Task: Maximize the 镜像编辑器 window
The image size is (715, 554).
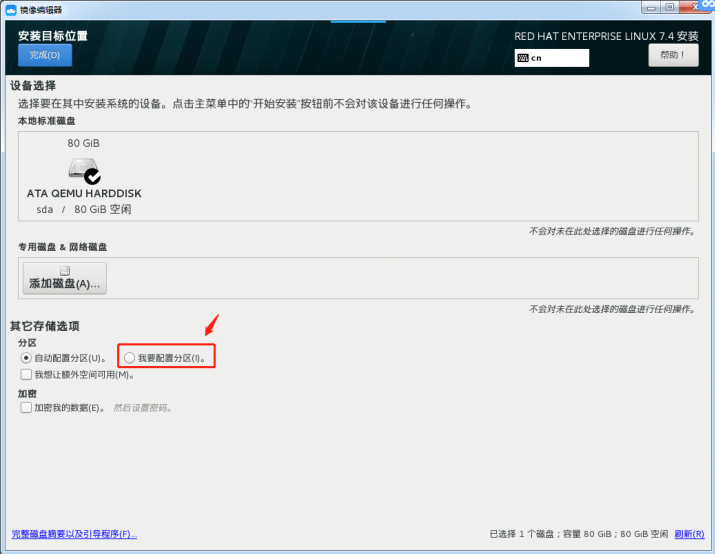Action: pyautogui.click(x=668, y=9)
